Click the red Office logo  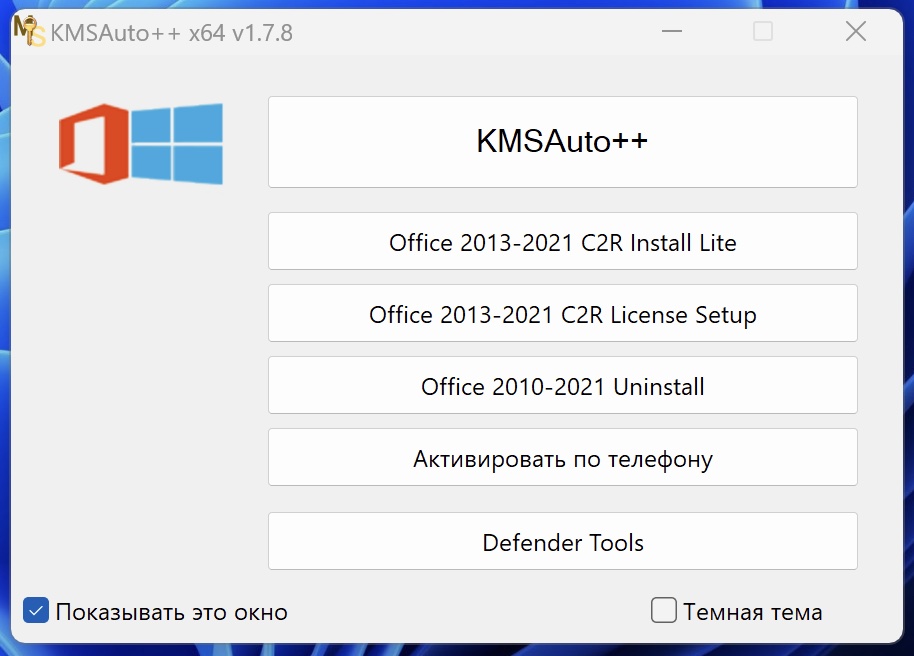click(93, 143)
